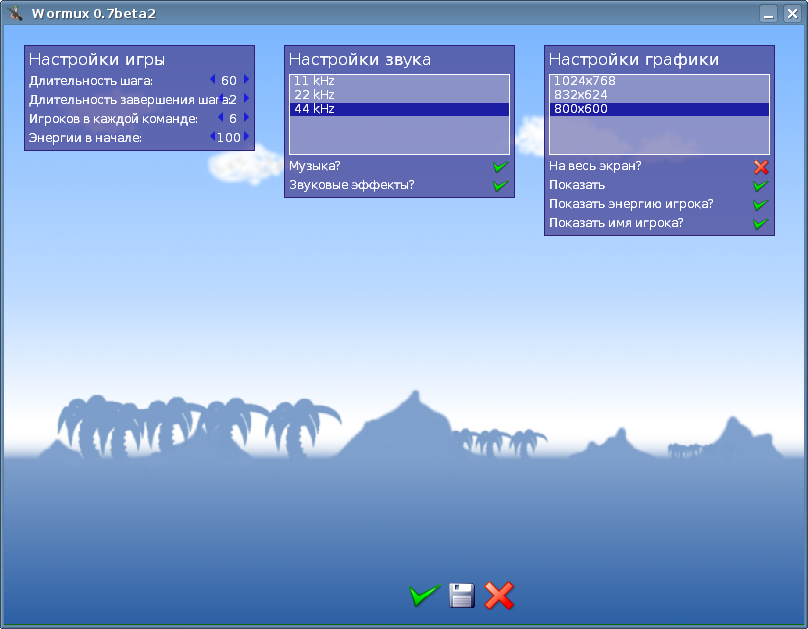Select the 22 kHz sound frequency
This screenshot has height=629, width=808.
(398, 95)
